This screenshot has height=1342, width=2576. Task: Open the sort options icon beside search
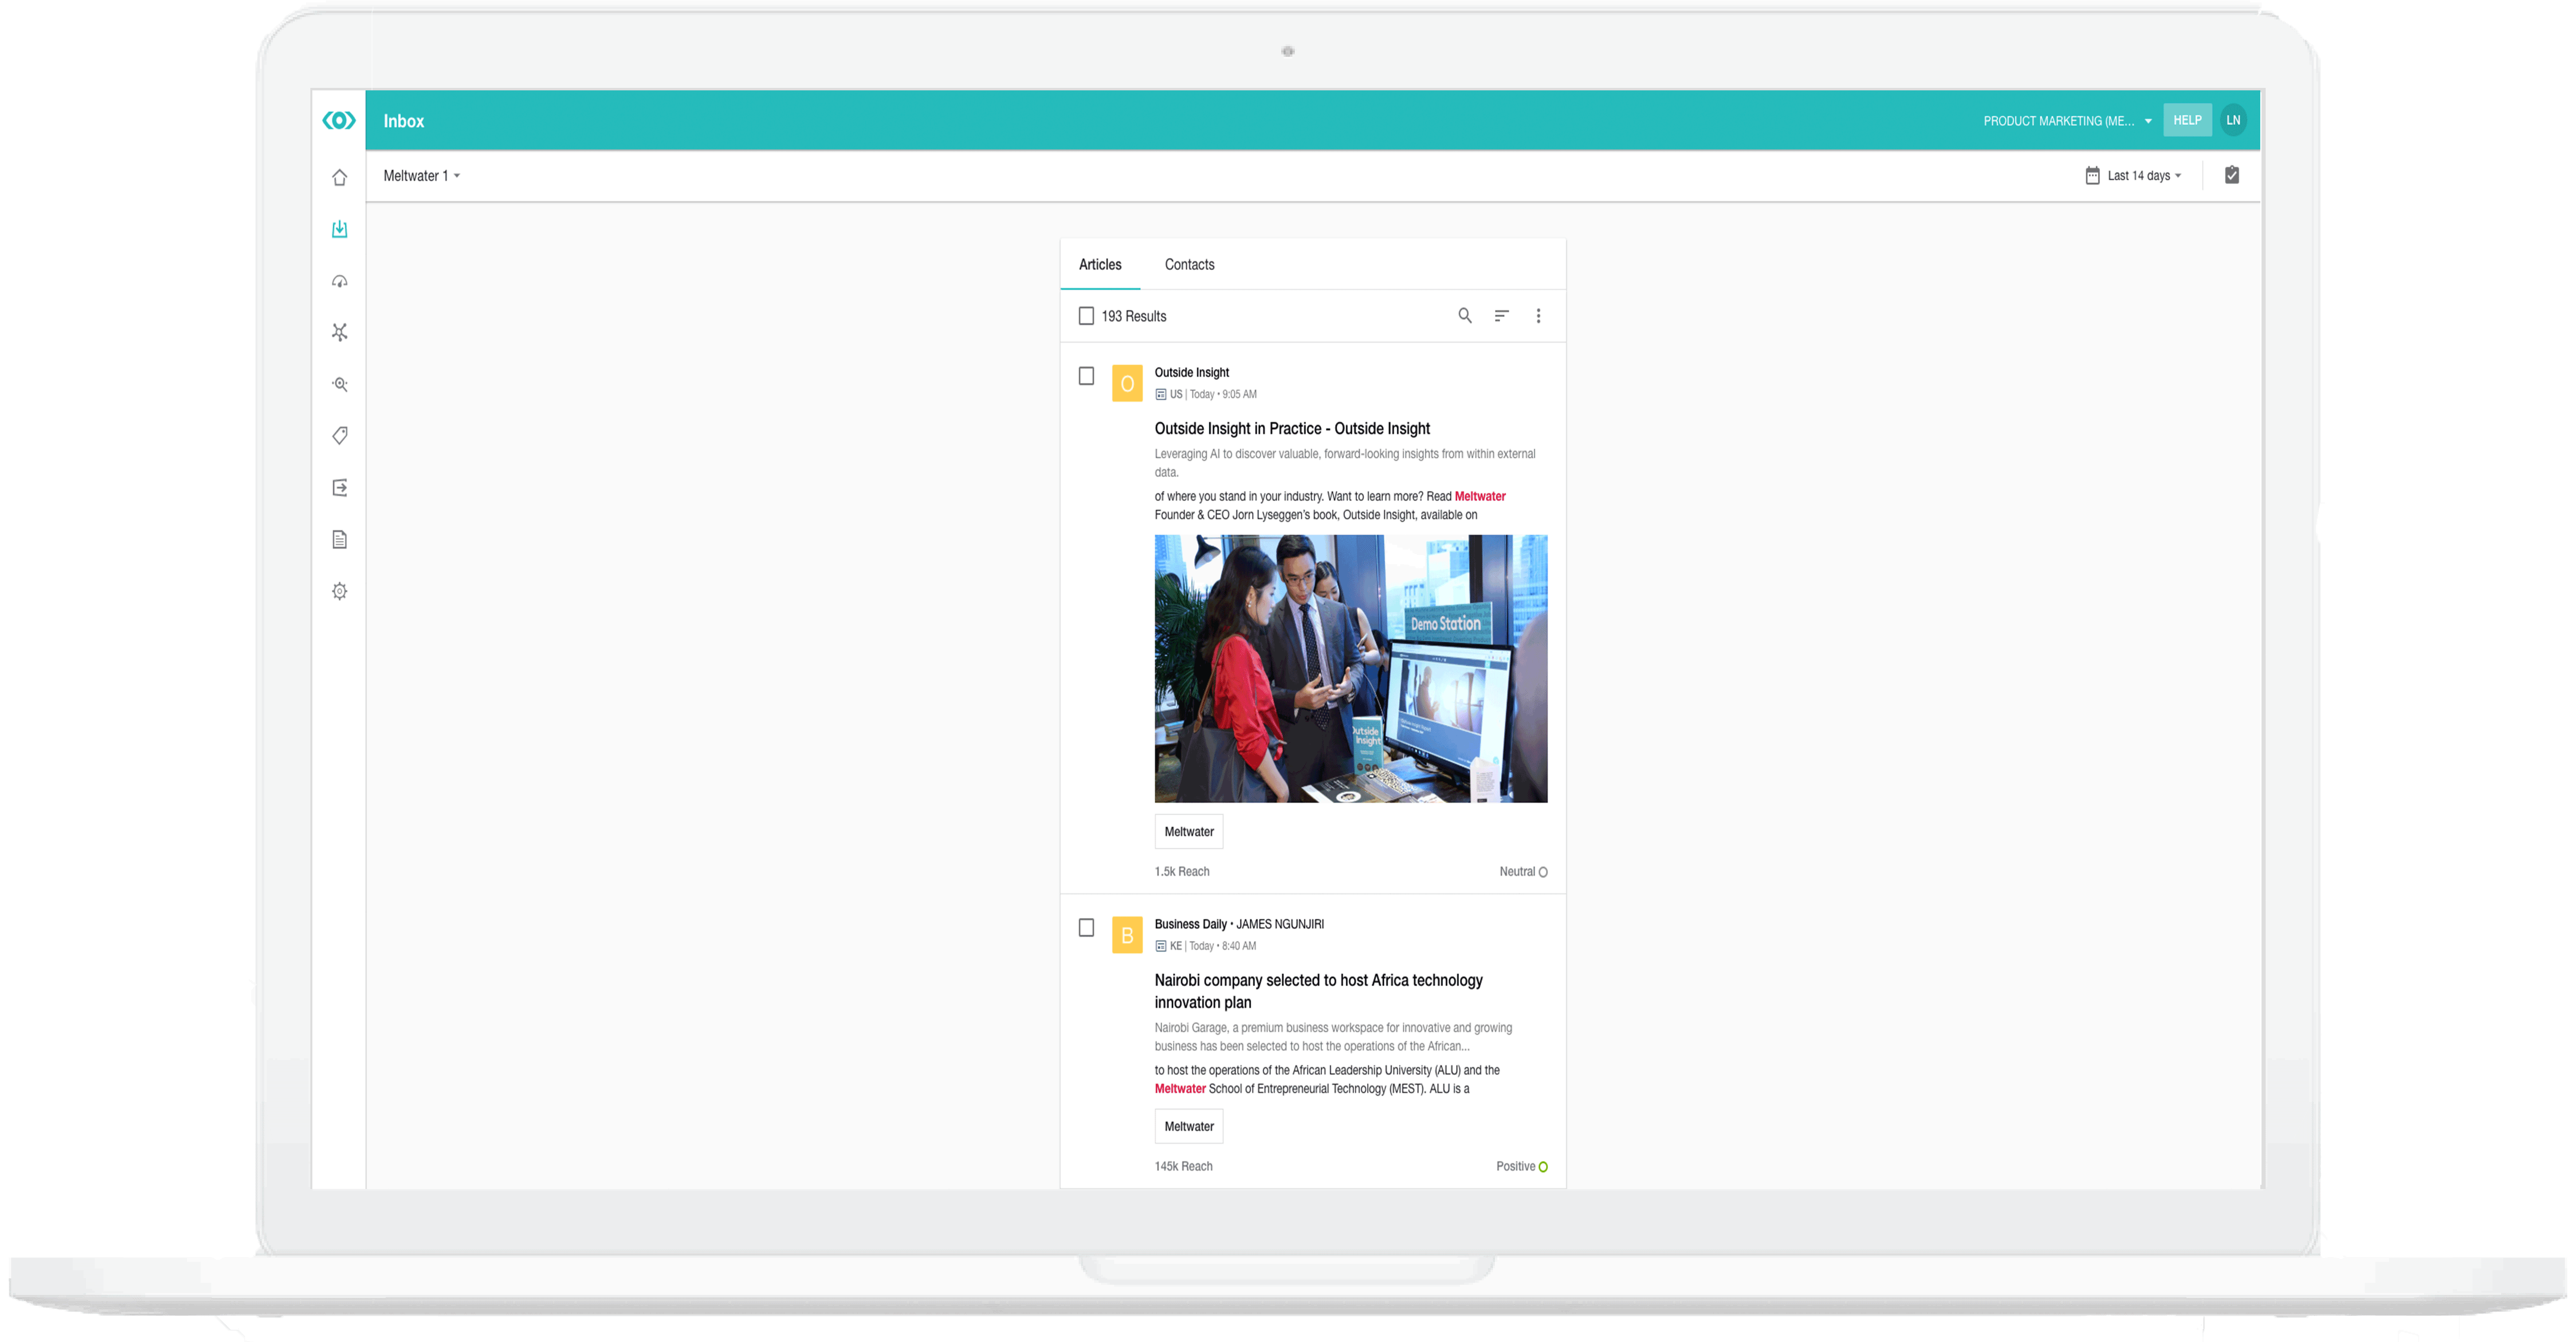click(1501, 316)
